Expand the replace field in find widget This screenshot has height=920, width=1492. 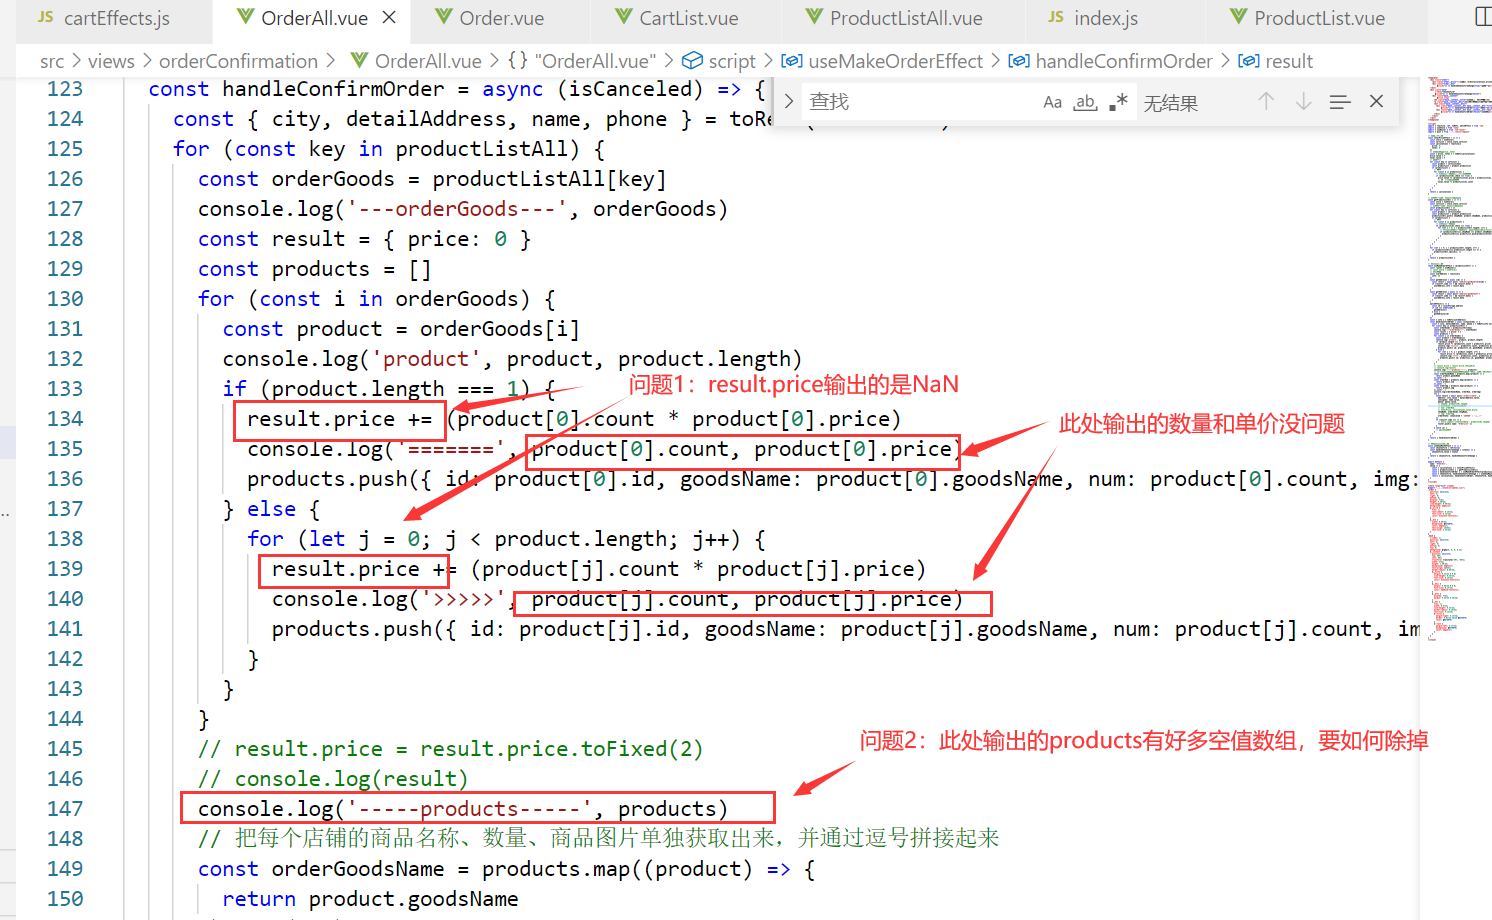pyautogui.click(x=789, y=101)
